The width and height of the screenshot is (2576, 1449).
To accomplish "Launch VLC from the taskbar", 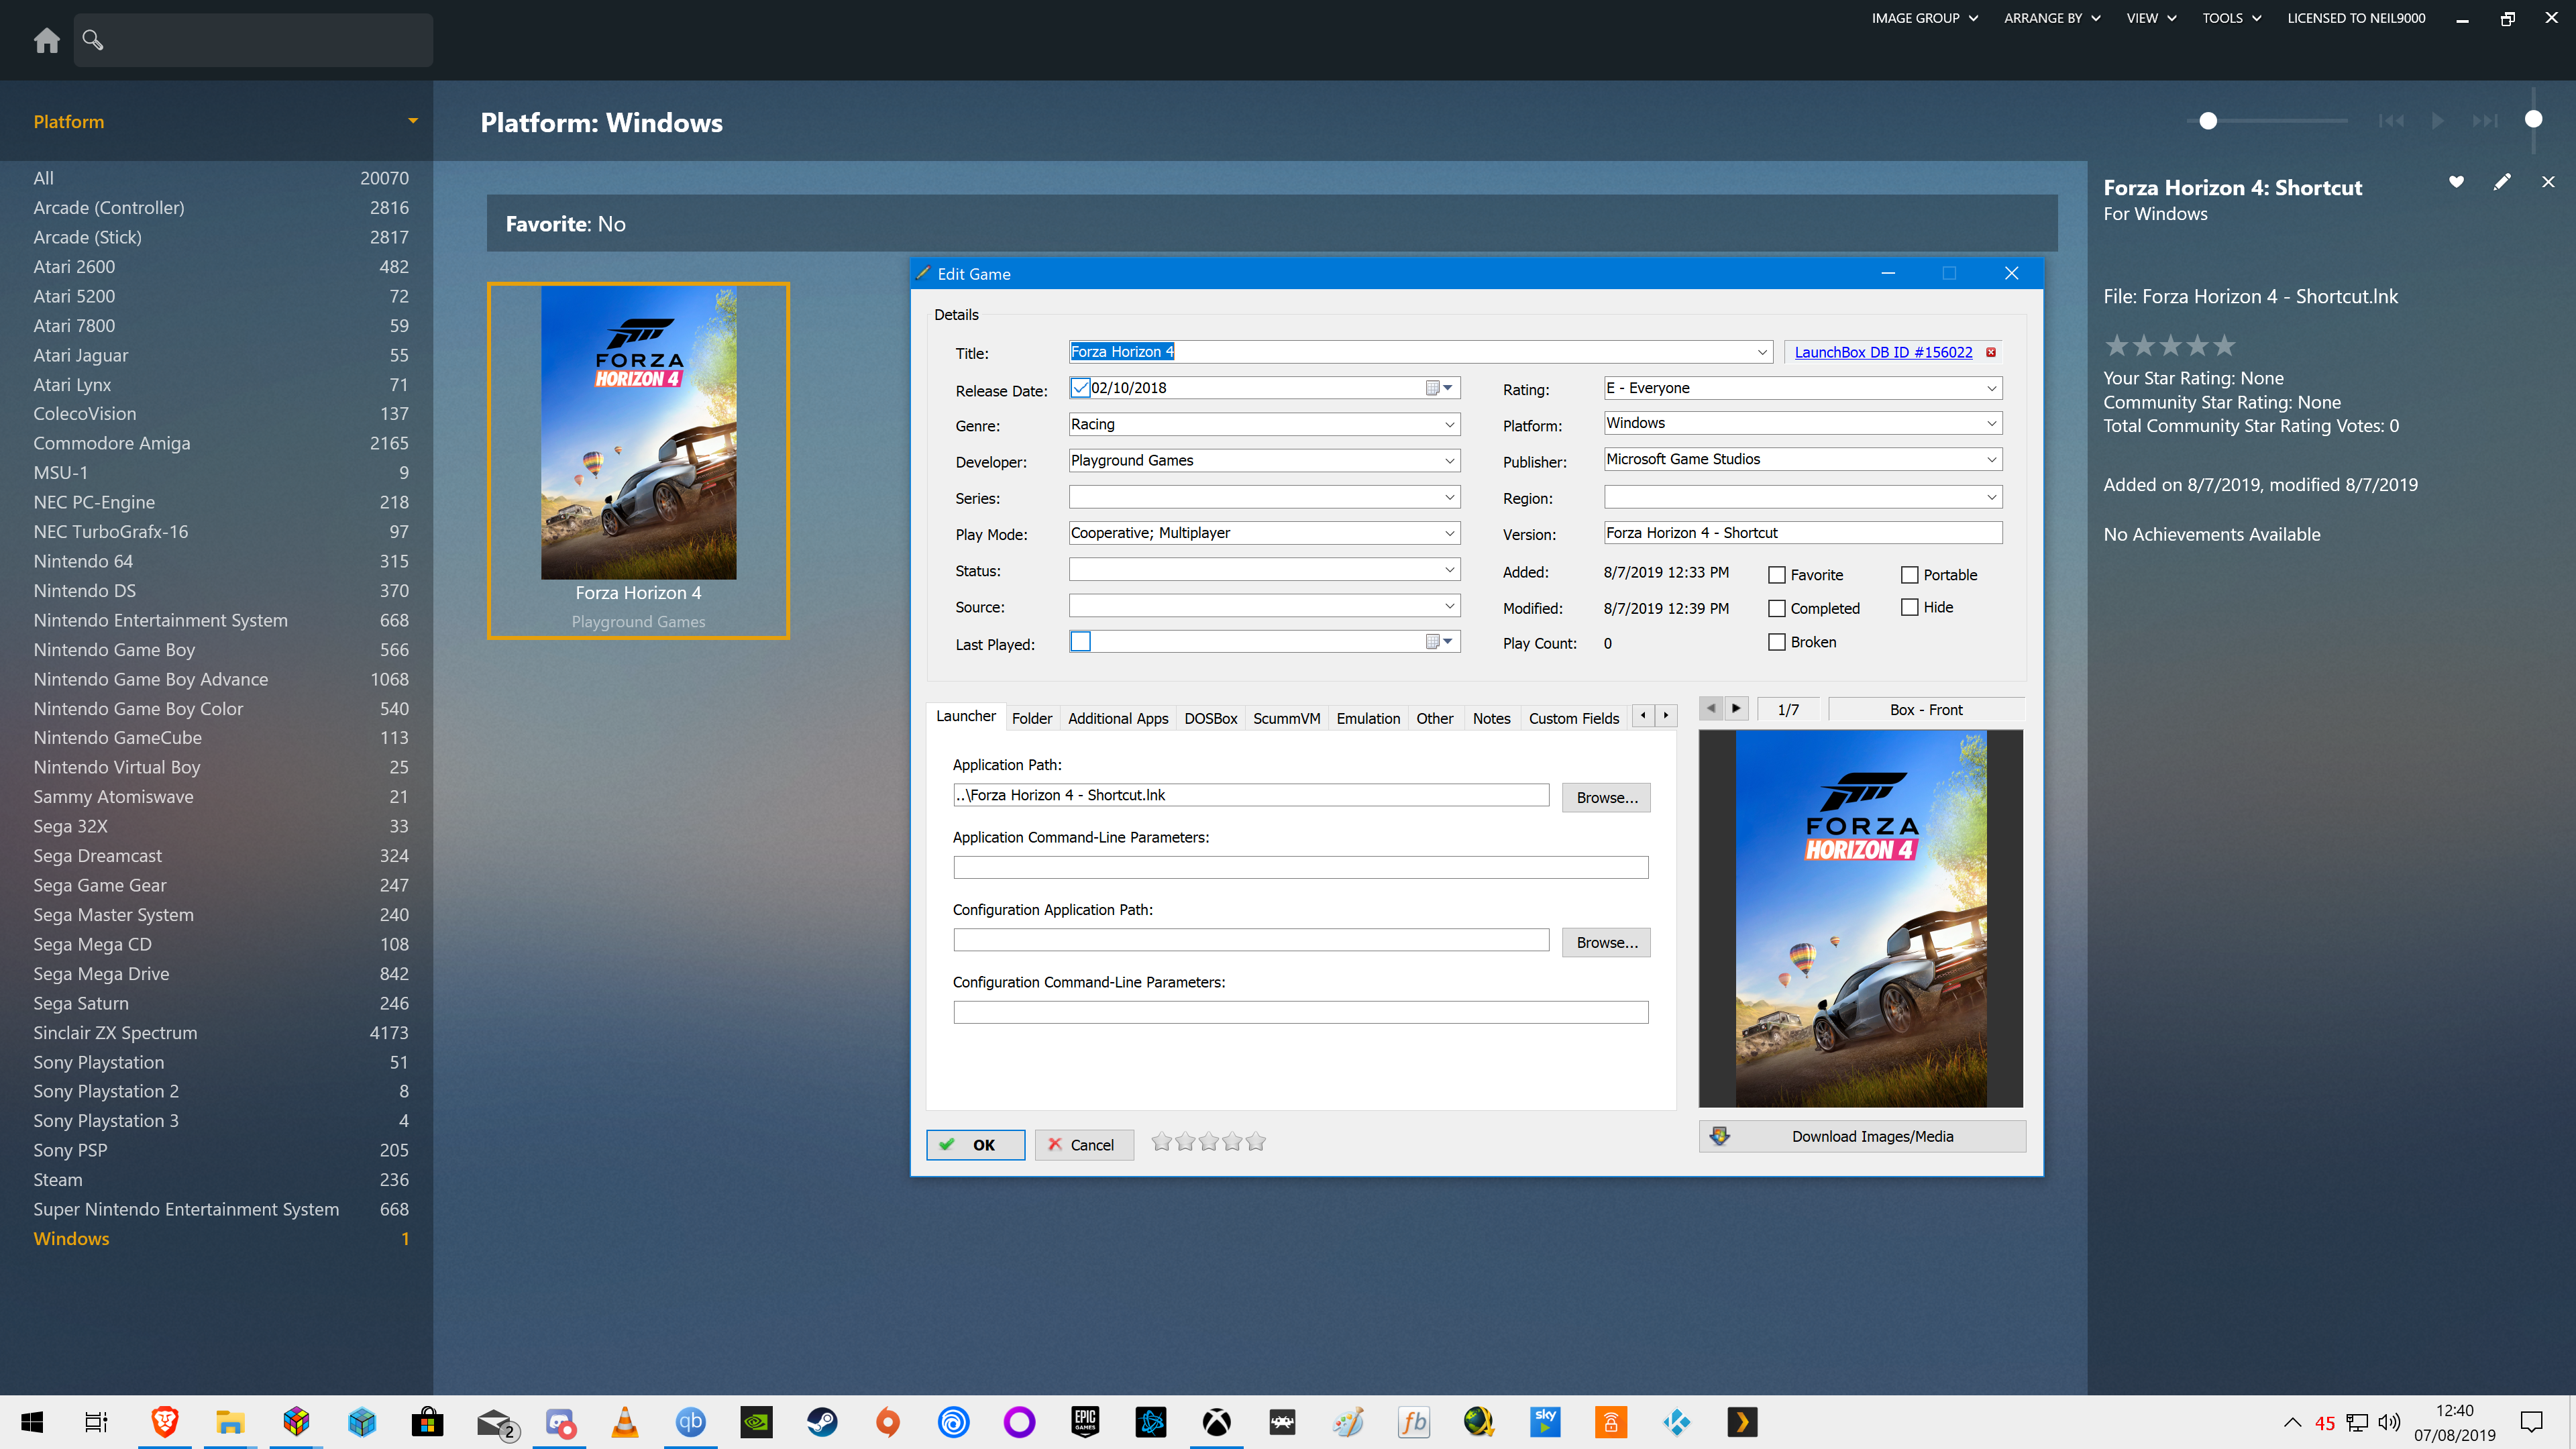I will click(625, 1422).
